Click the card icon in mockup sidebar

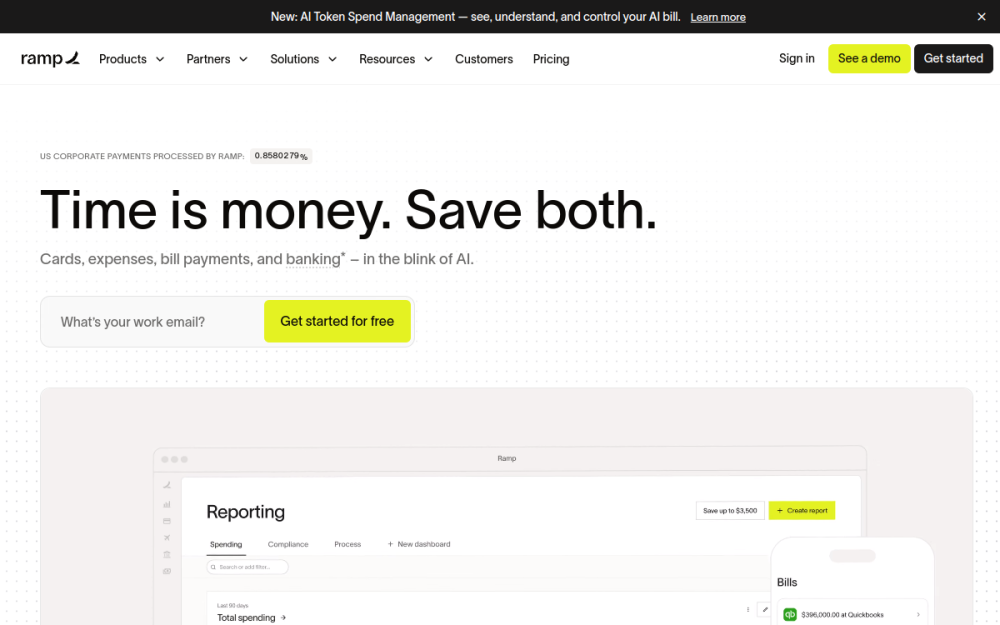tap(167, 521)
